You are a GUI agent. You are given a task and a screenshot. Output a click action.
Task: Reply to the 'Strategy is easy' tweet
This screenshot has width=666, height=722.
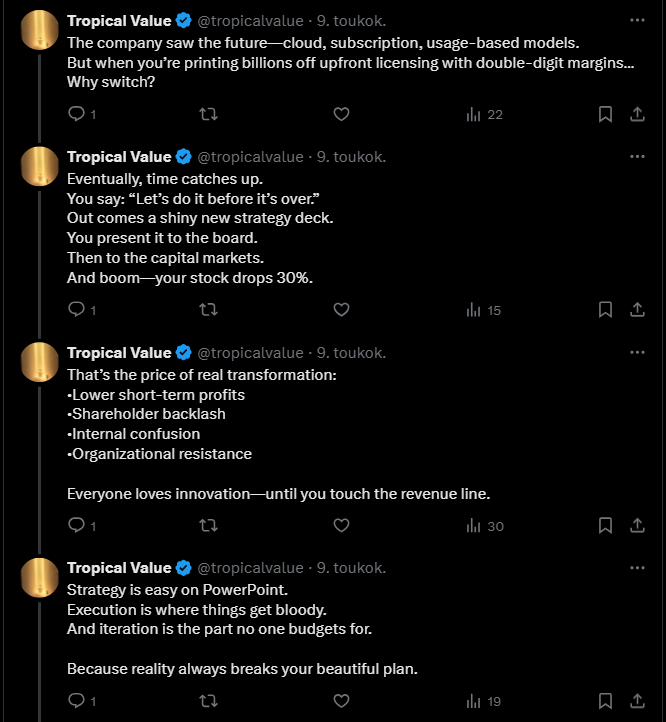[76, 702]
